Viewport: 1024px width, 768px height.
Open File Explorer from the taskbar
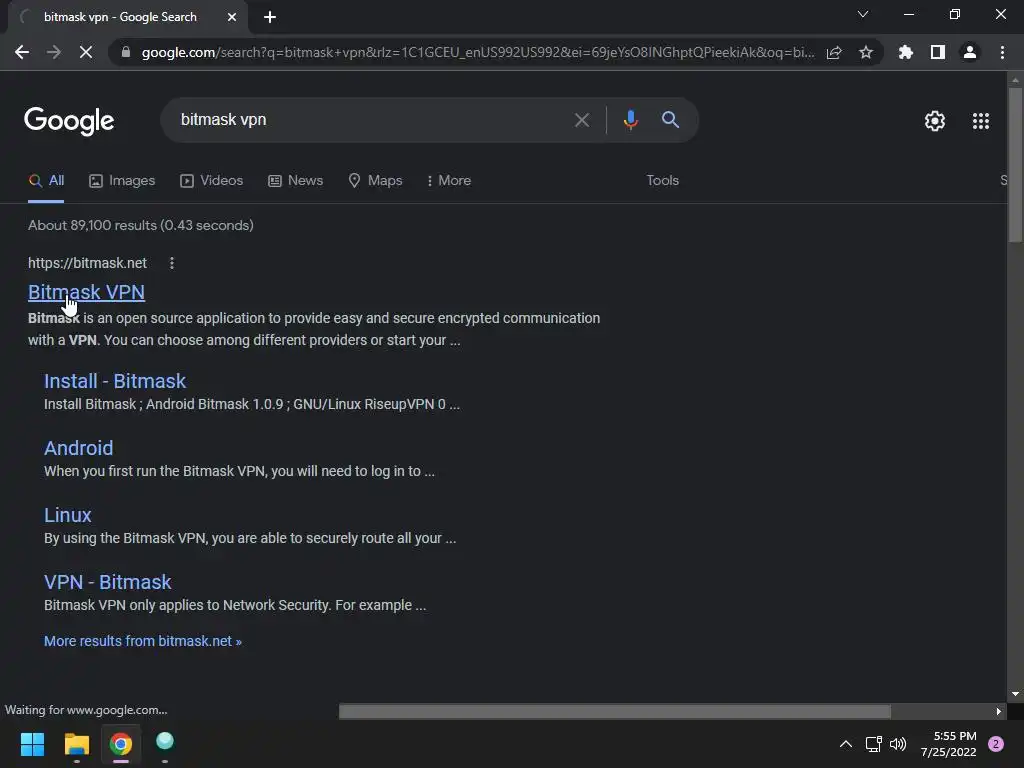(x=76, y=744)
